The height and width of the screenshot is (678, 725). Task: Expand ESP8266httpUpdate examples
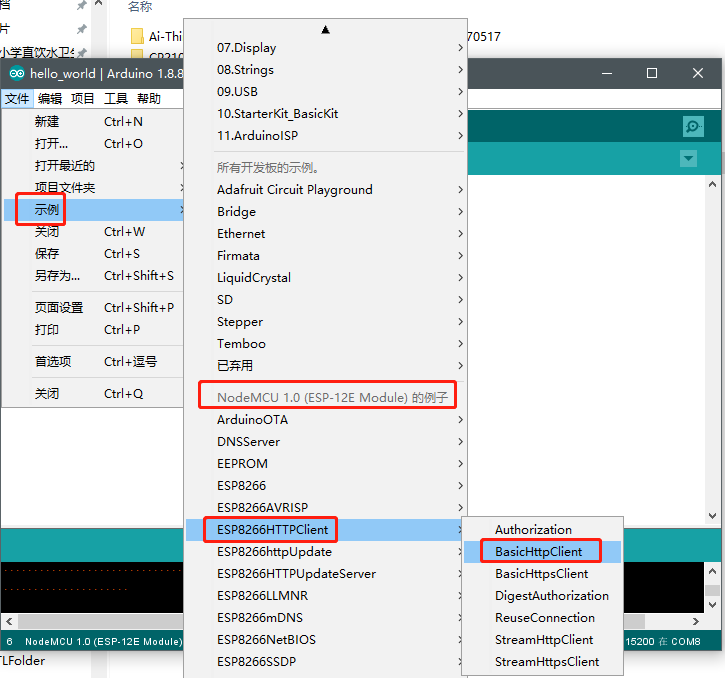(x=326, y=552)
